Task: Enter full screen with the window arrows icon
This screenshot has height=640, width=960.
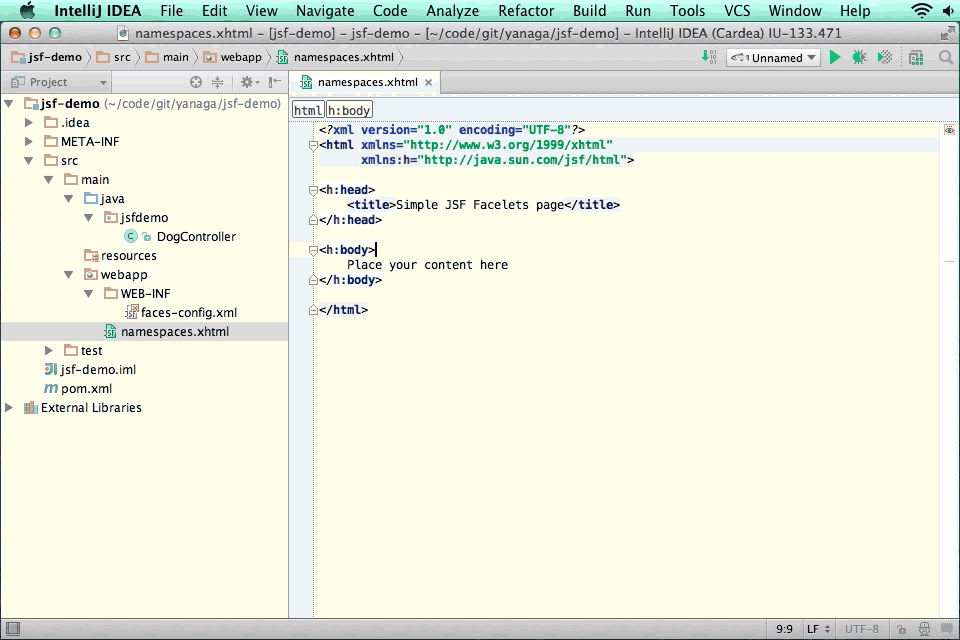Action: [948, 33]
